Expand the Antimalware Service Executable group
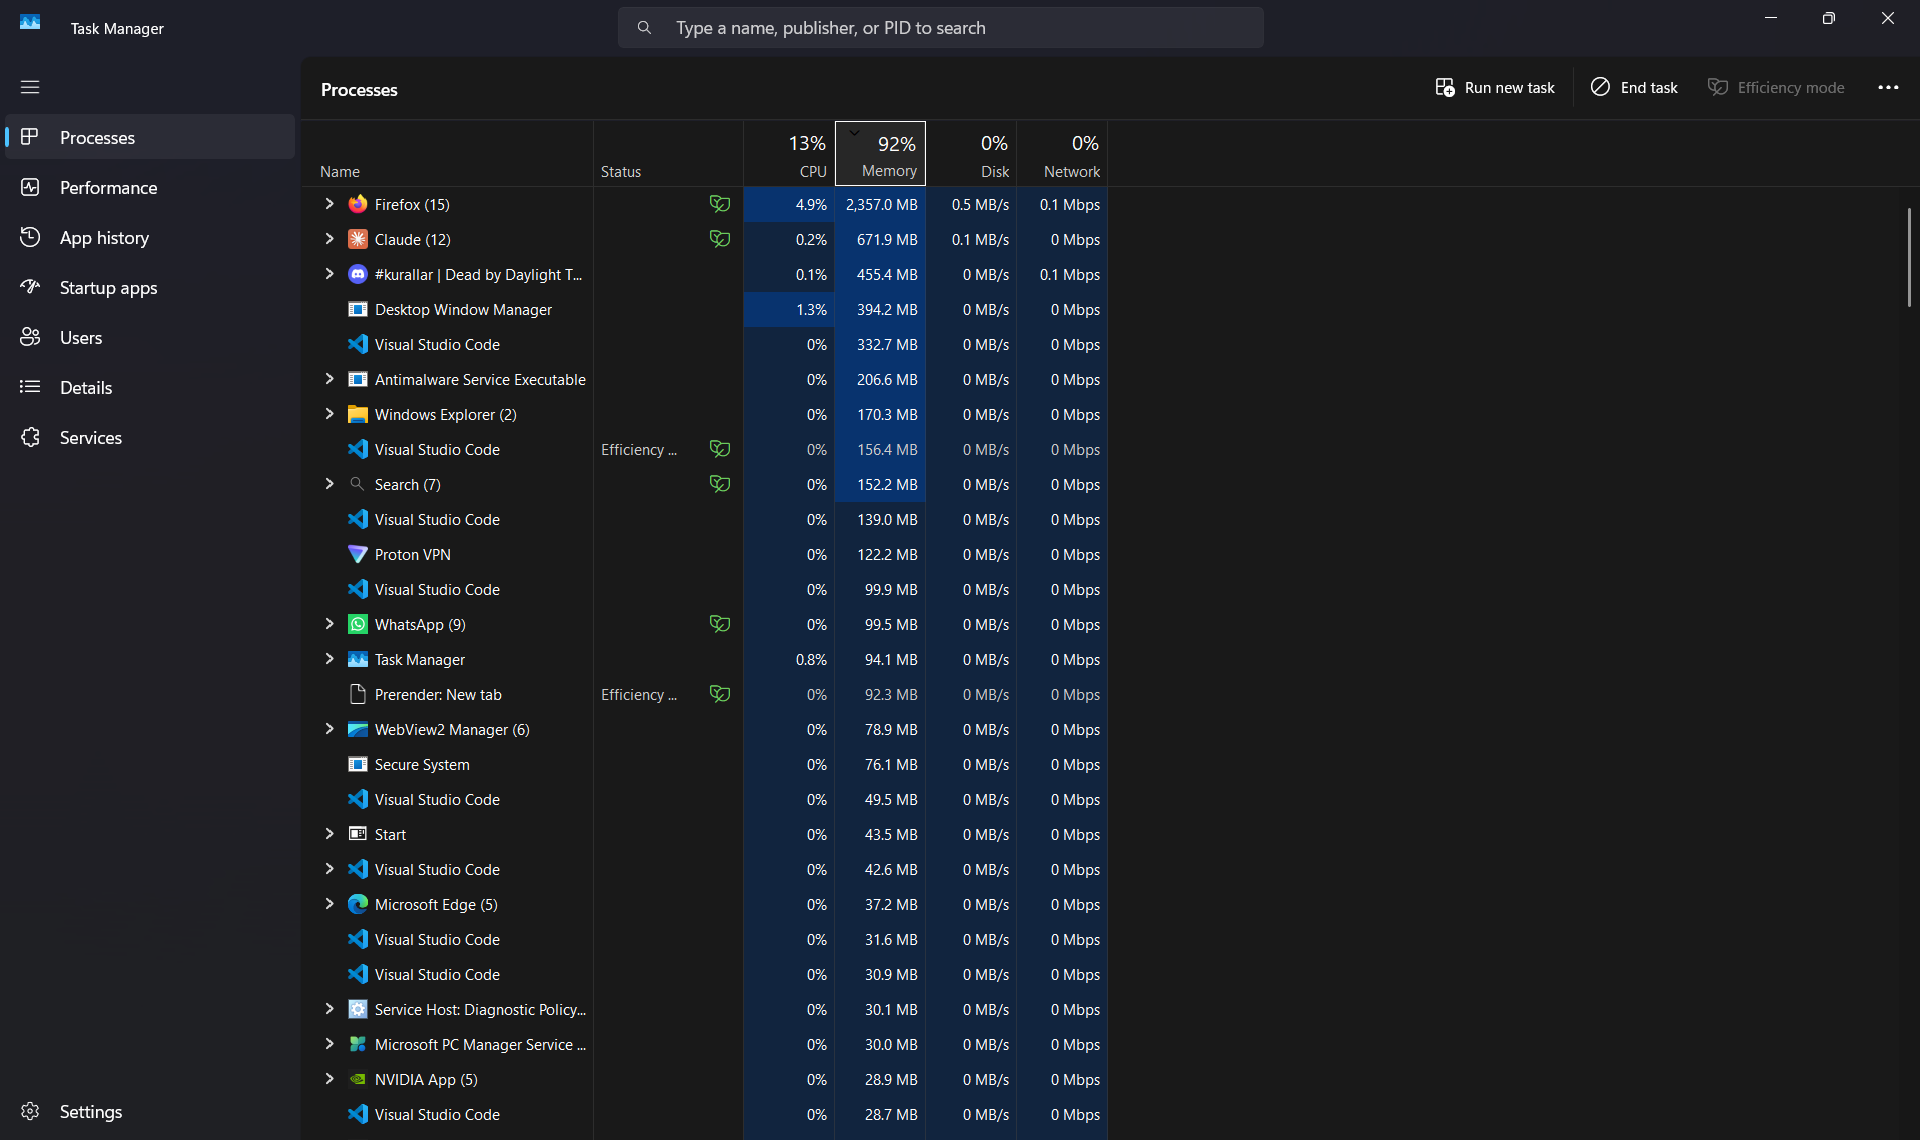This screenshot has height=1140, width=1920. [x=329, y=379]
